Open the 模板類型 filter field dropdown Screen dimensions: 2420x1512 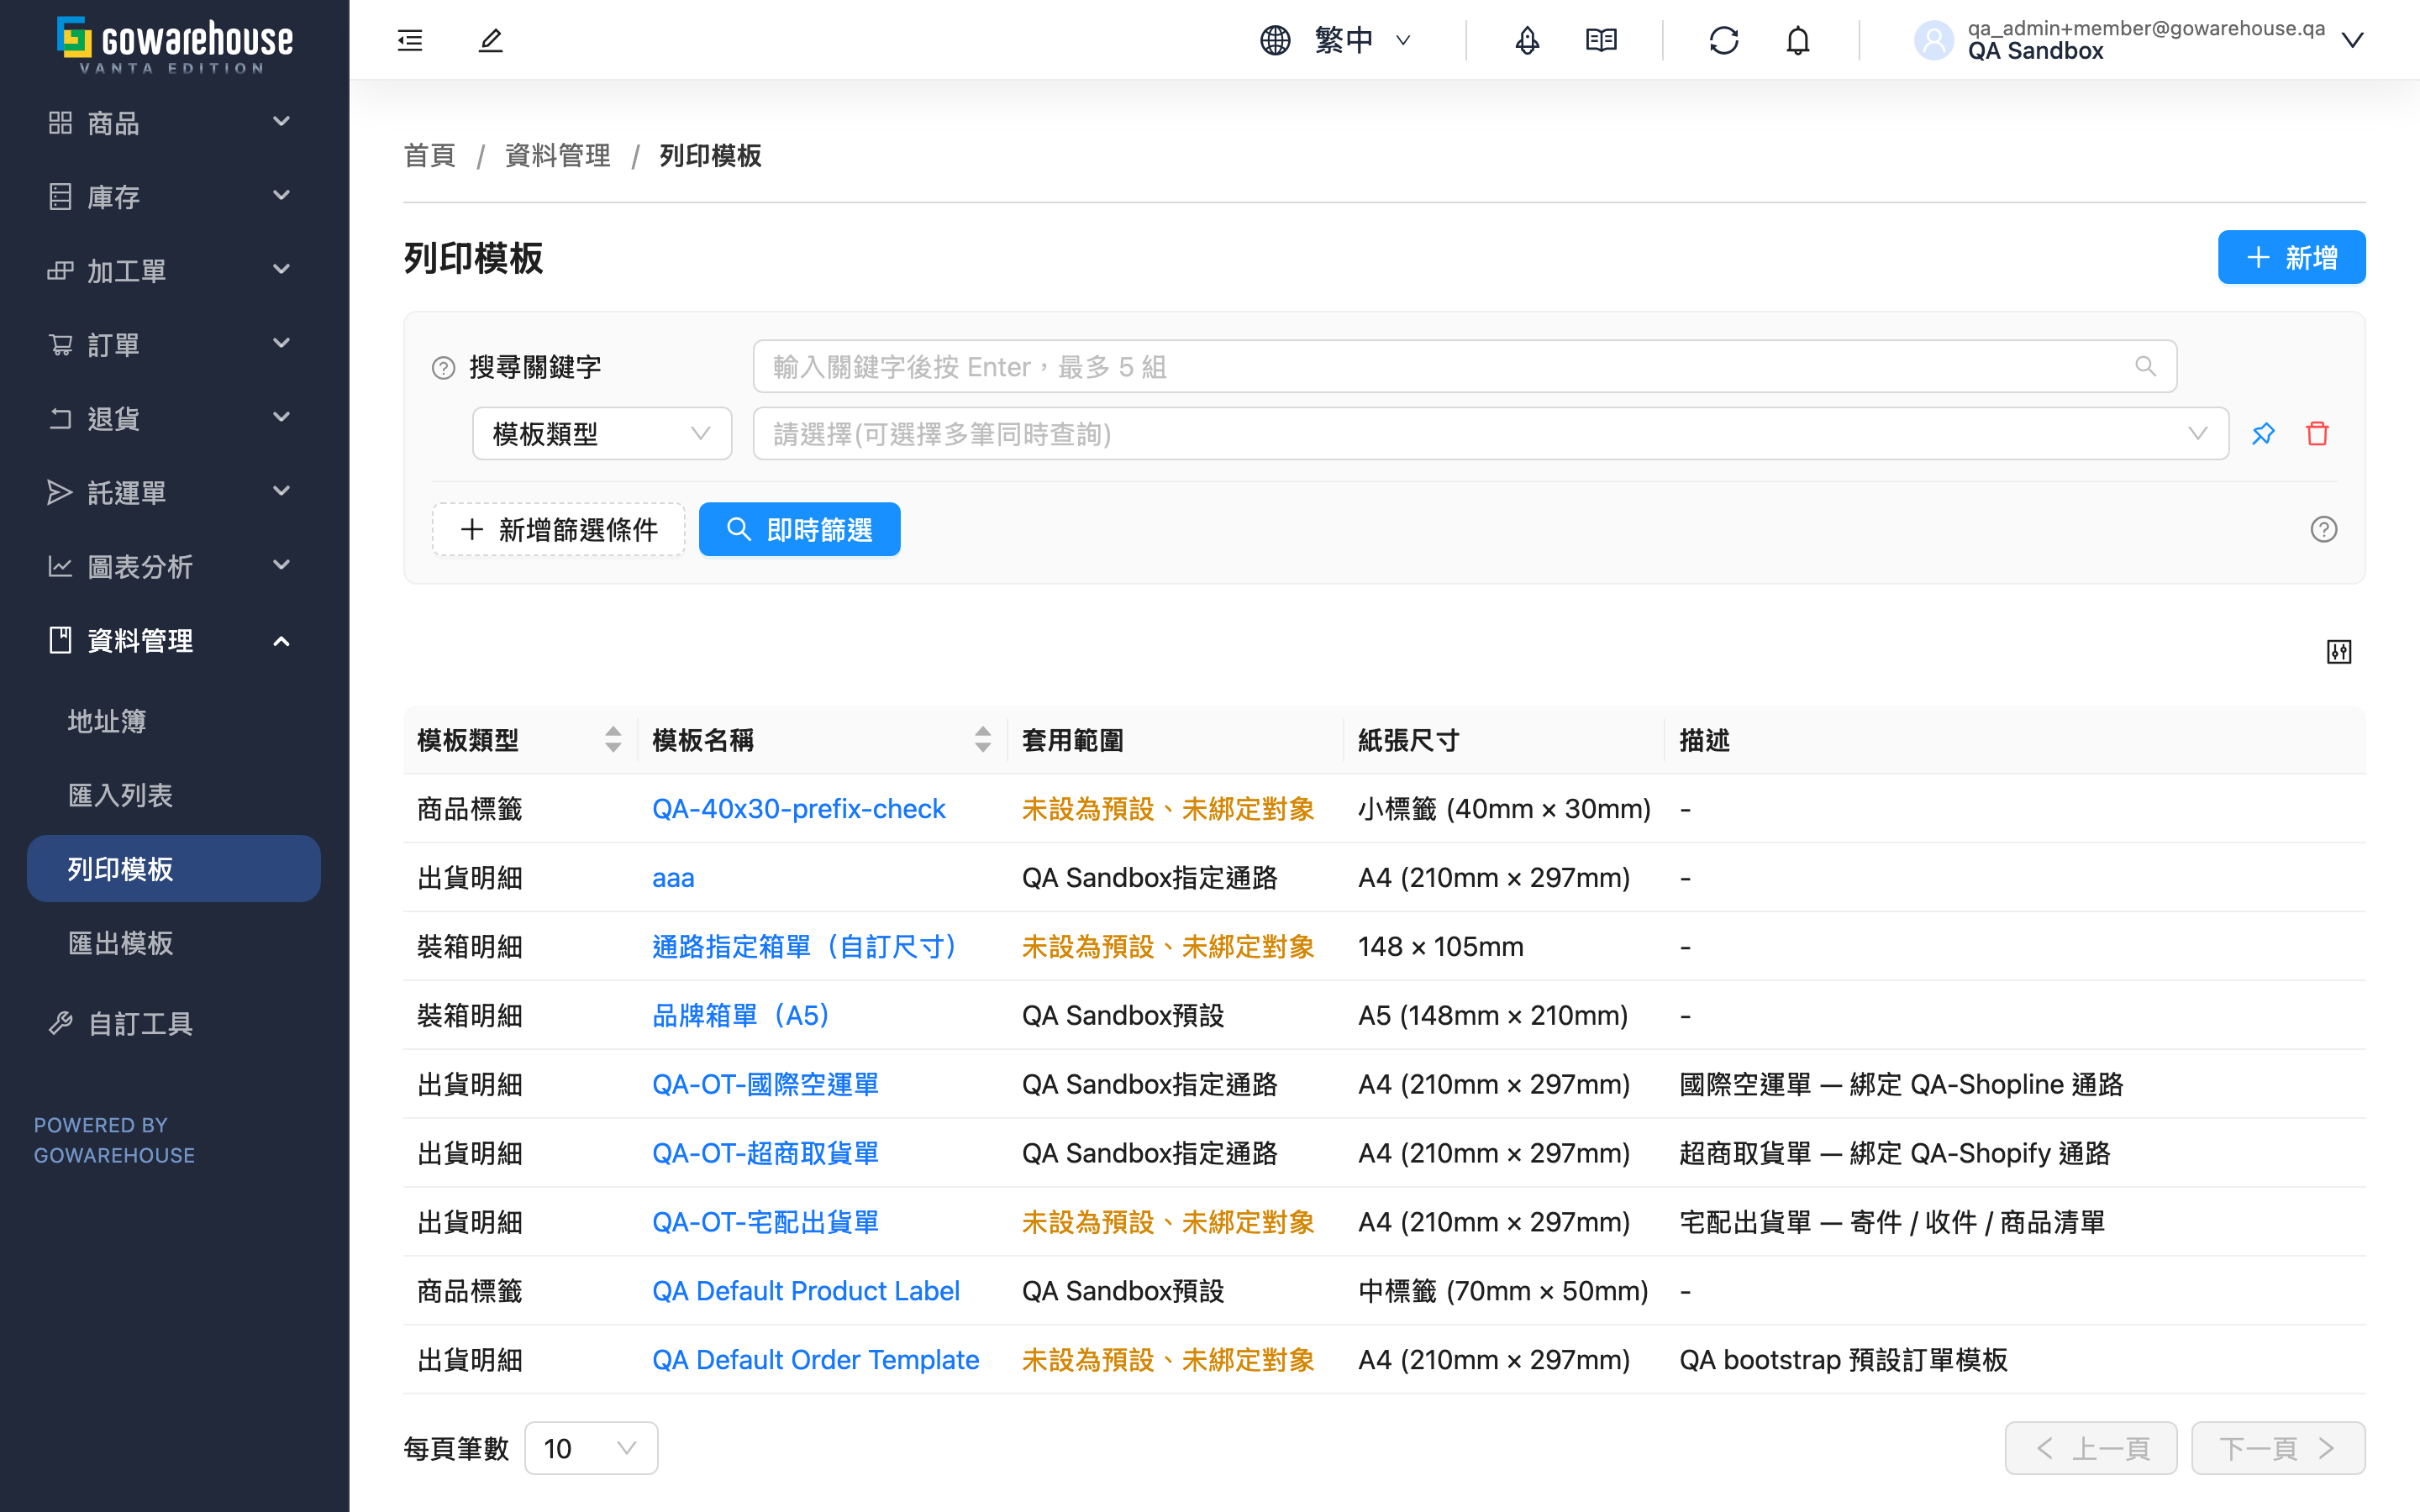coord(602,434)
